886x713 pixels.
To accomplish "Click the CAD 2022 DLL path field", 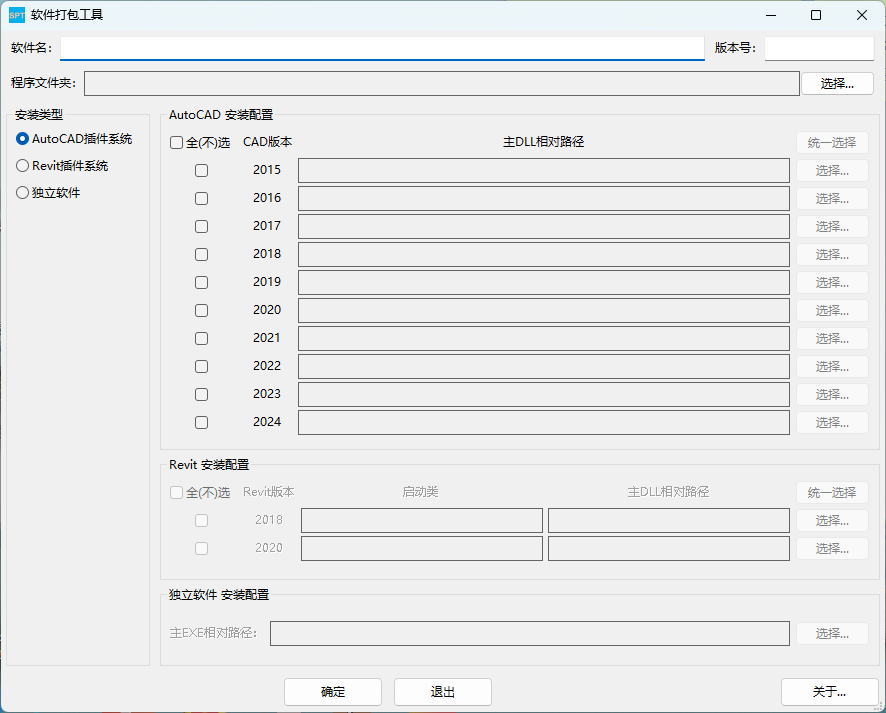I will (x=544, y=366).
